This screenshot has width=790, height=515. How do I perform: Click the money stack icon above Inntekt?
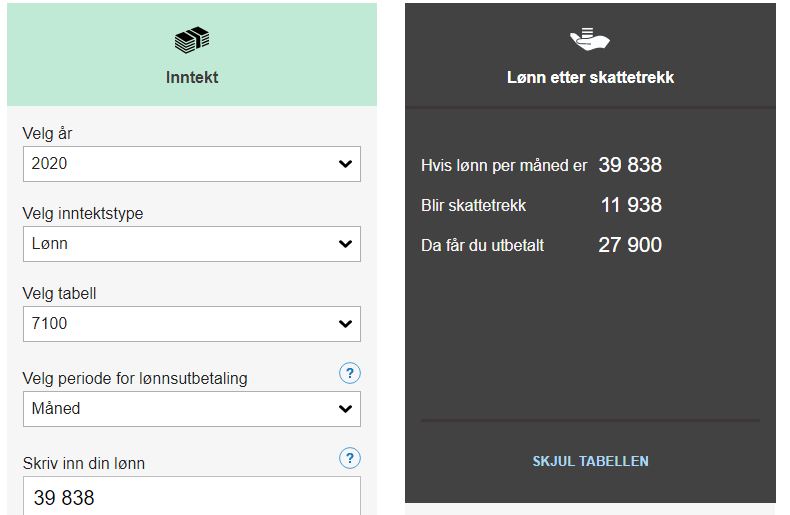click(192, 40)
